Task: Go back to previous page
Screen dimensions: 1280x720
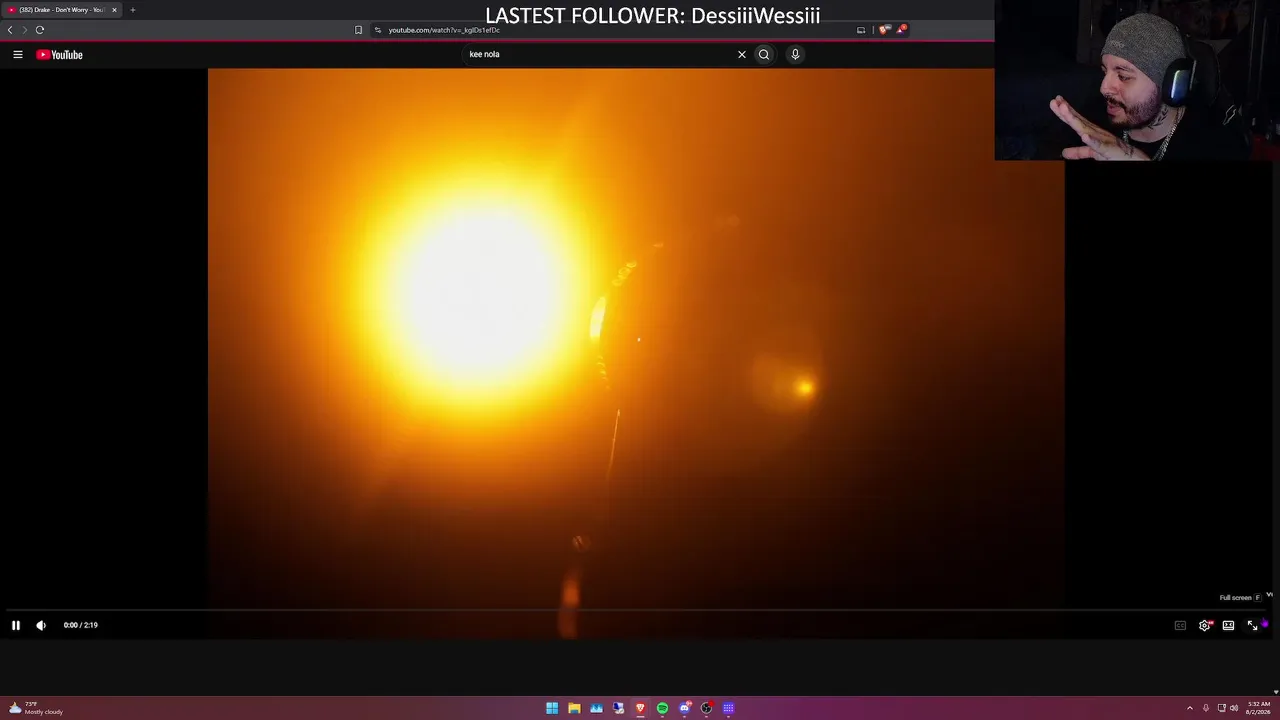Action: 10,30
